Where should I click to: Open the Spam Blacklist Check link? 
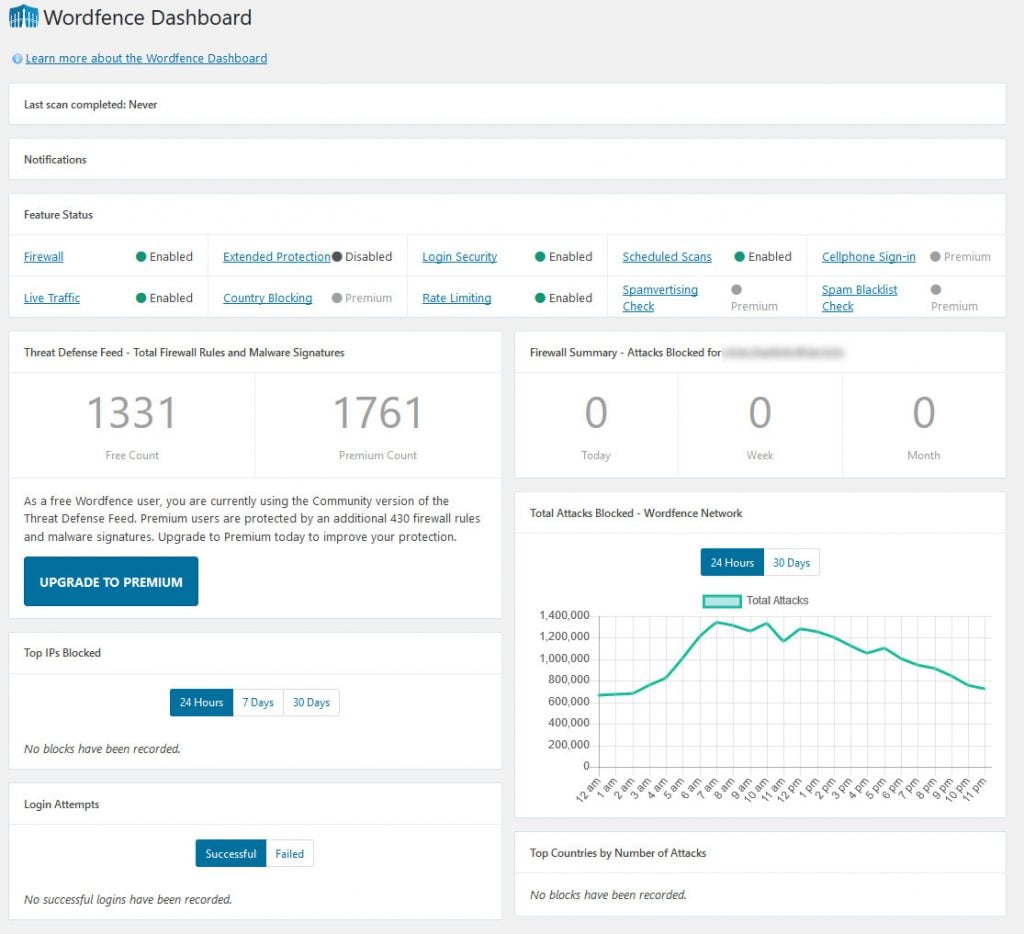coord(859,298)
